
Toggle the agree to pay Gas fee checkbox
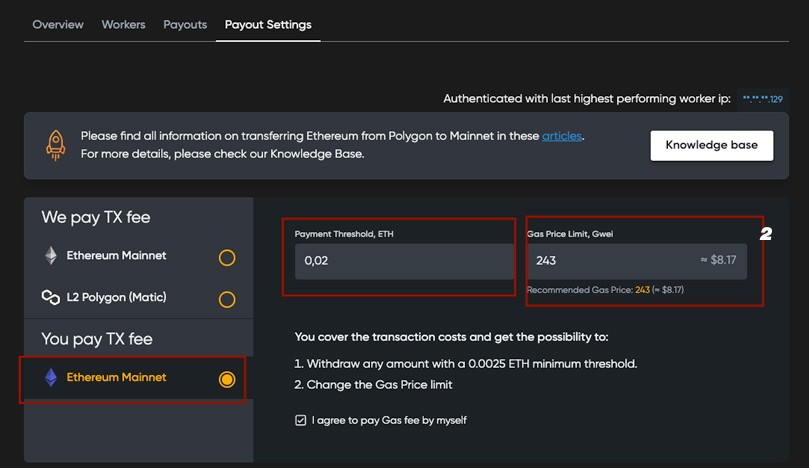[301, 420]
